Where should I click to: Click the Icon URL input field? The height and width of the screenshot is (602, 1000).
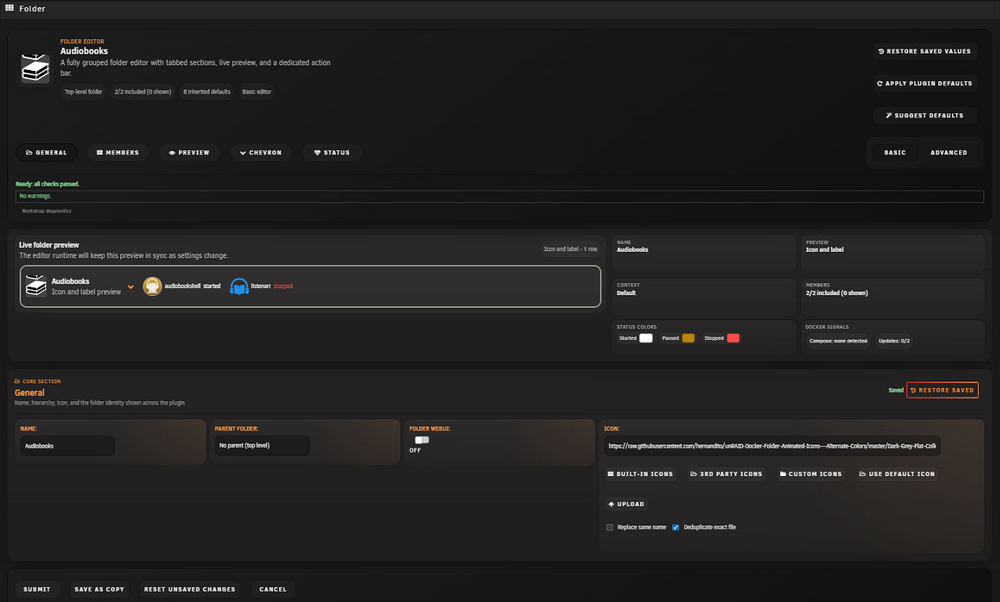click(772, 446)
